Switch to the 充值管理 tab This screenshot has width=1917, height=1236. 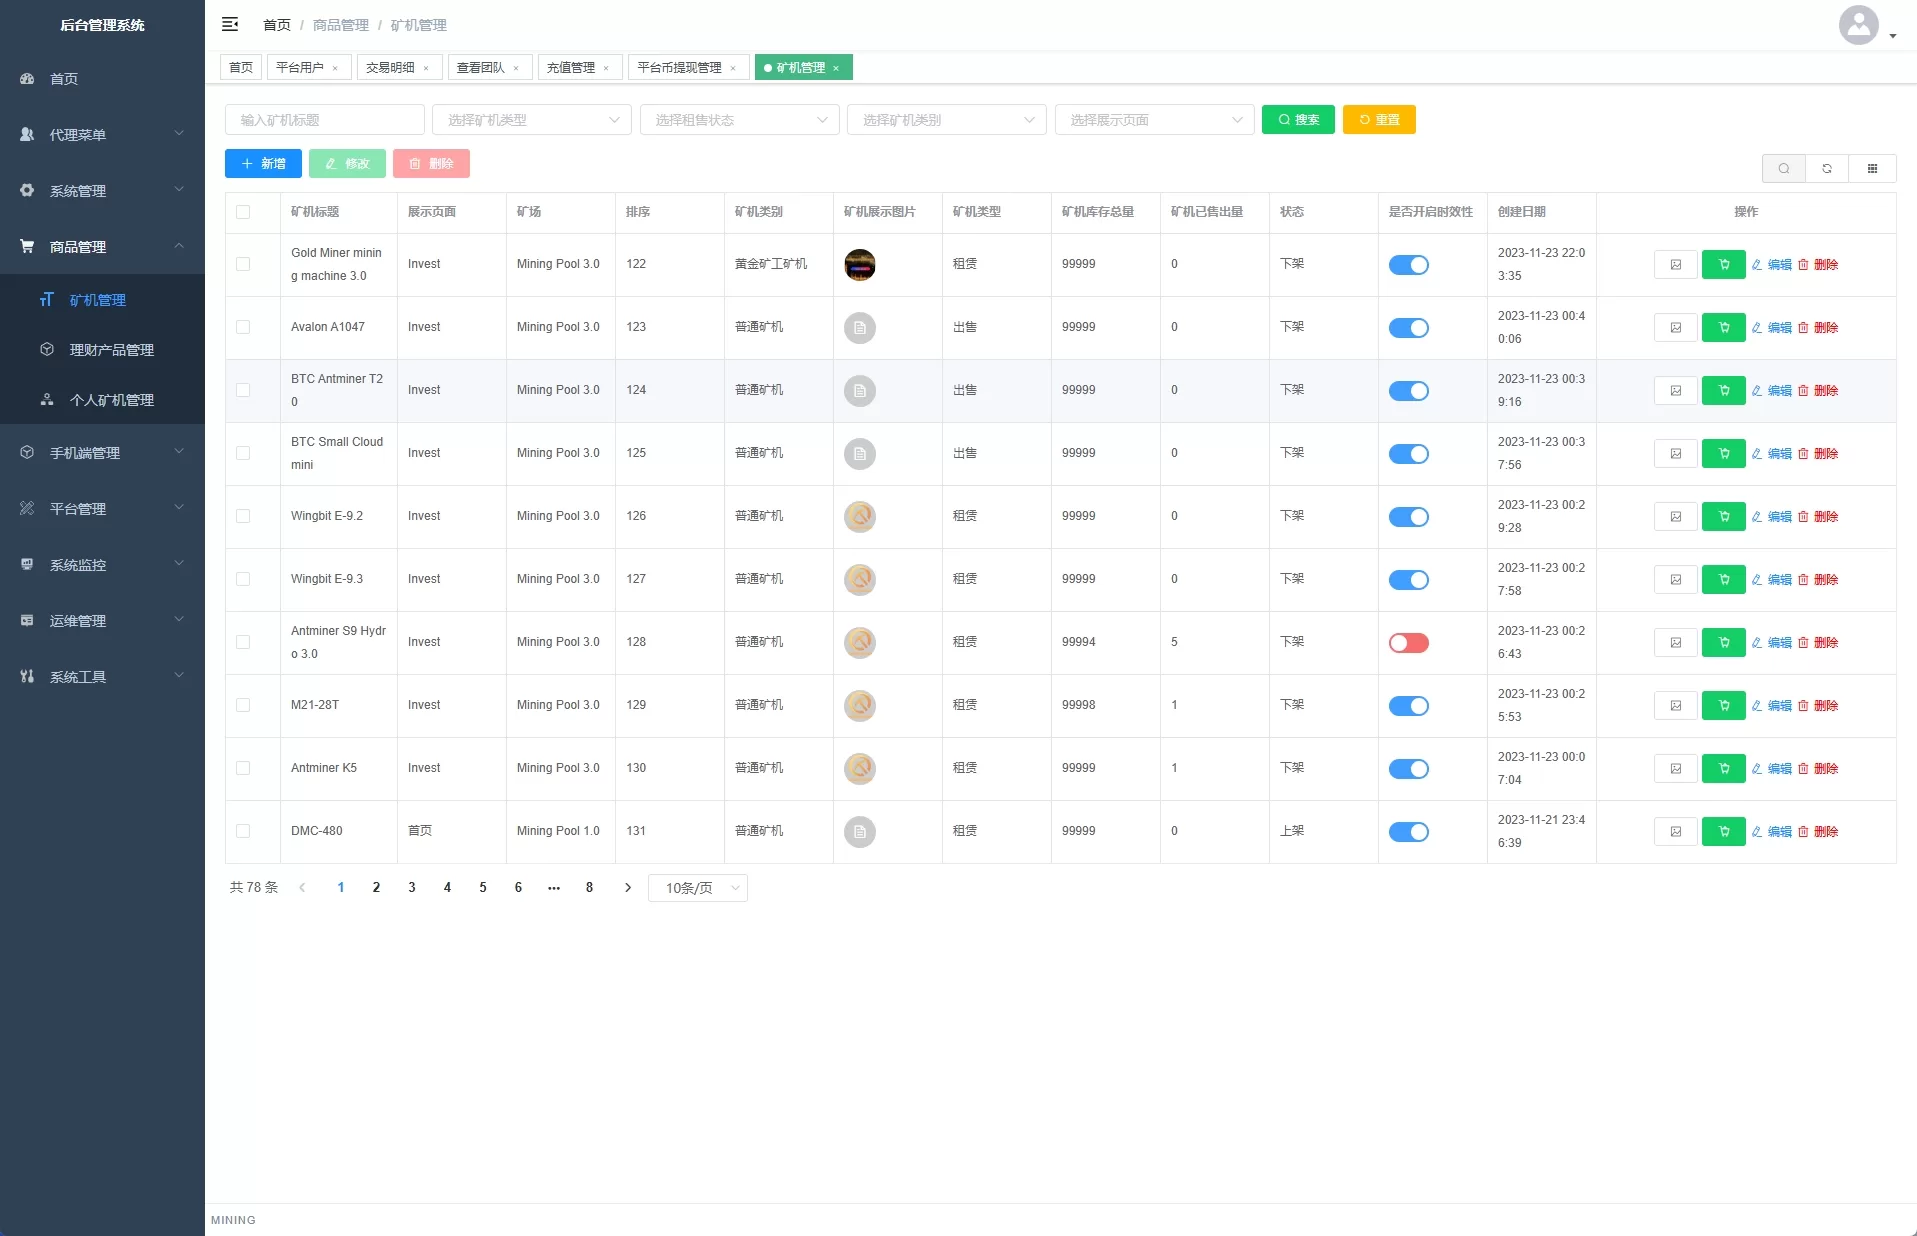(571, 68)
